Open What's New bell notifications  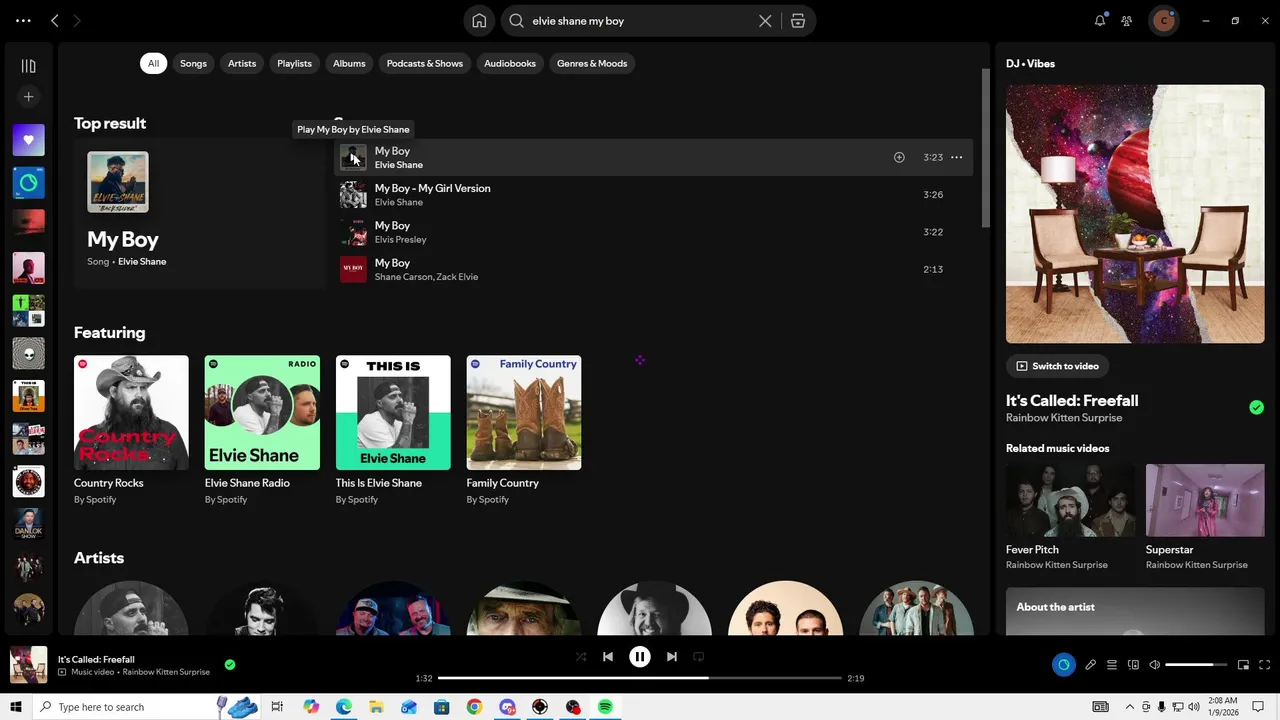(x=1100, y=20)
